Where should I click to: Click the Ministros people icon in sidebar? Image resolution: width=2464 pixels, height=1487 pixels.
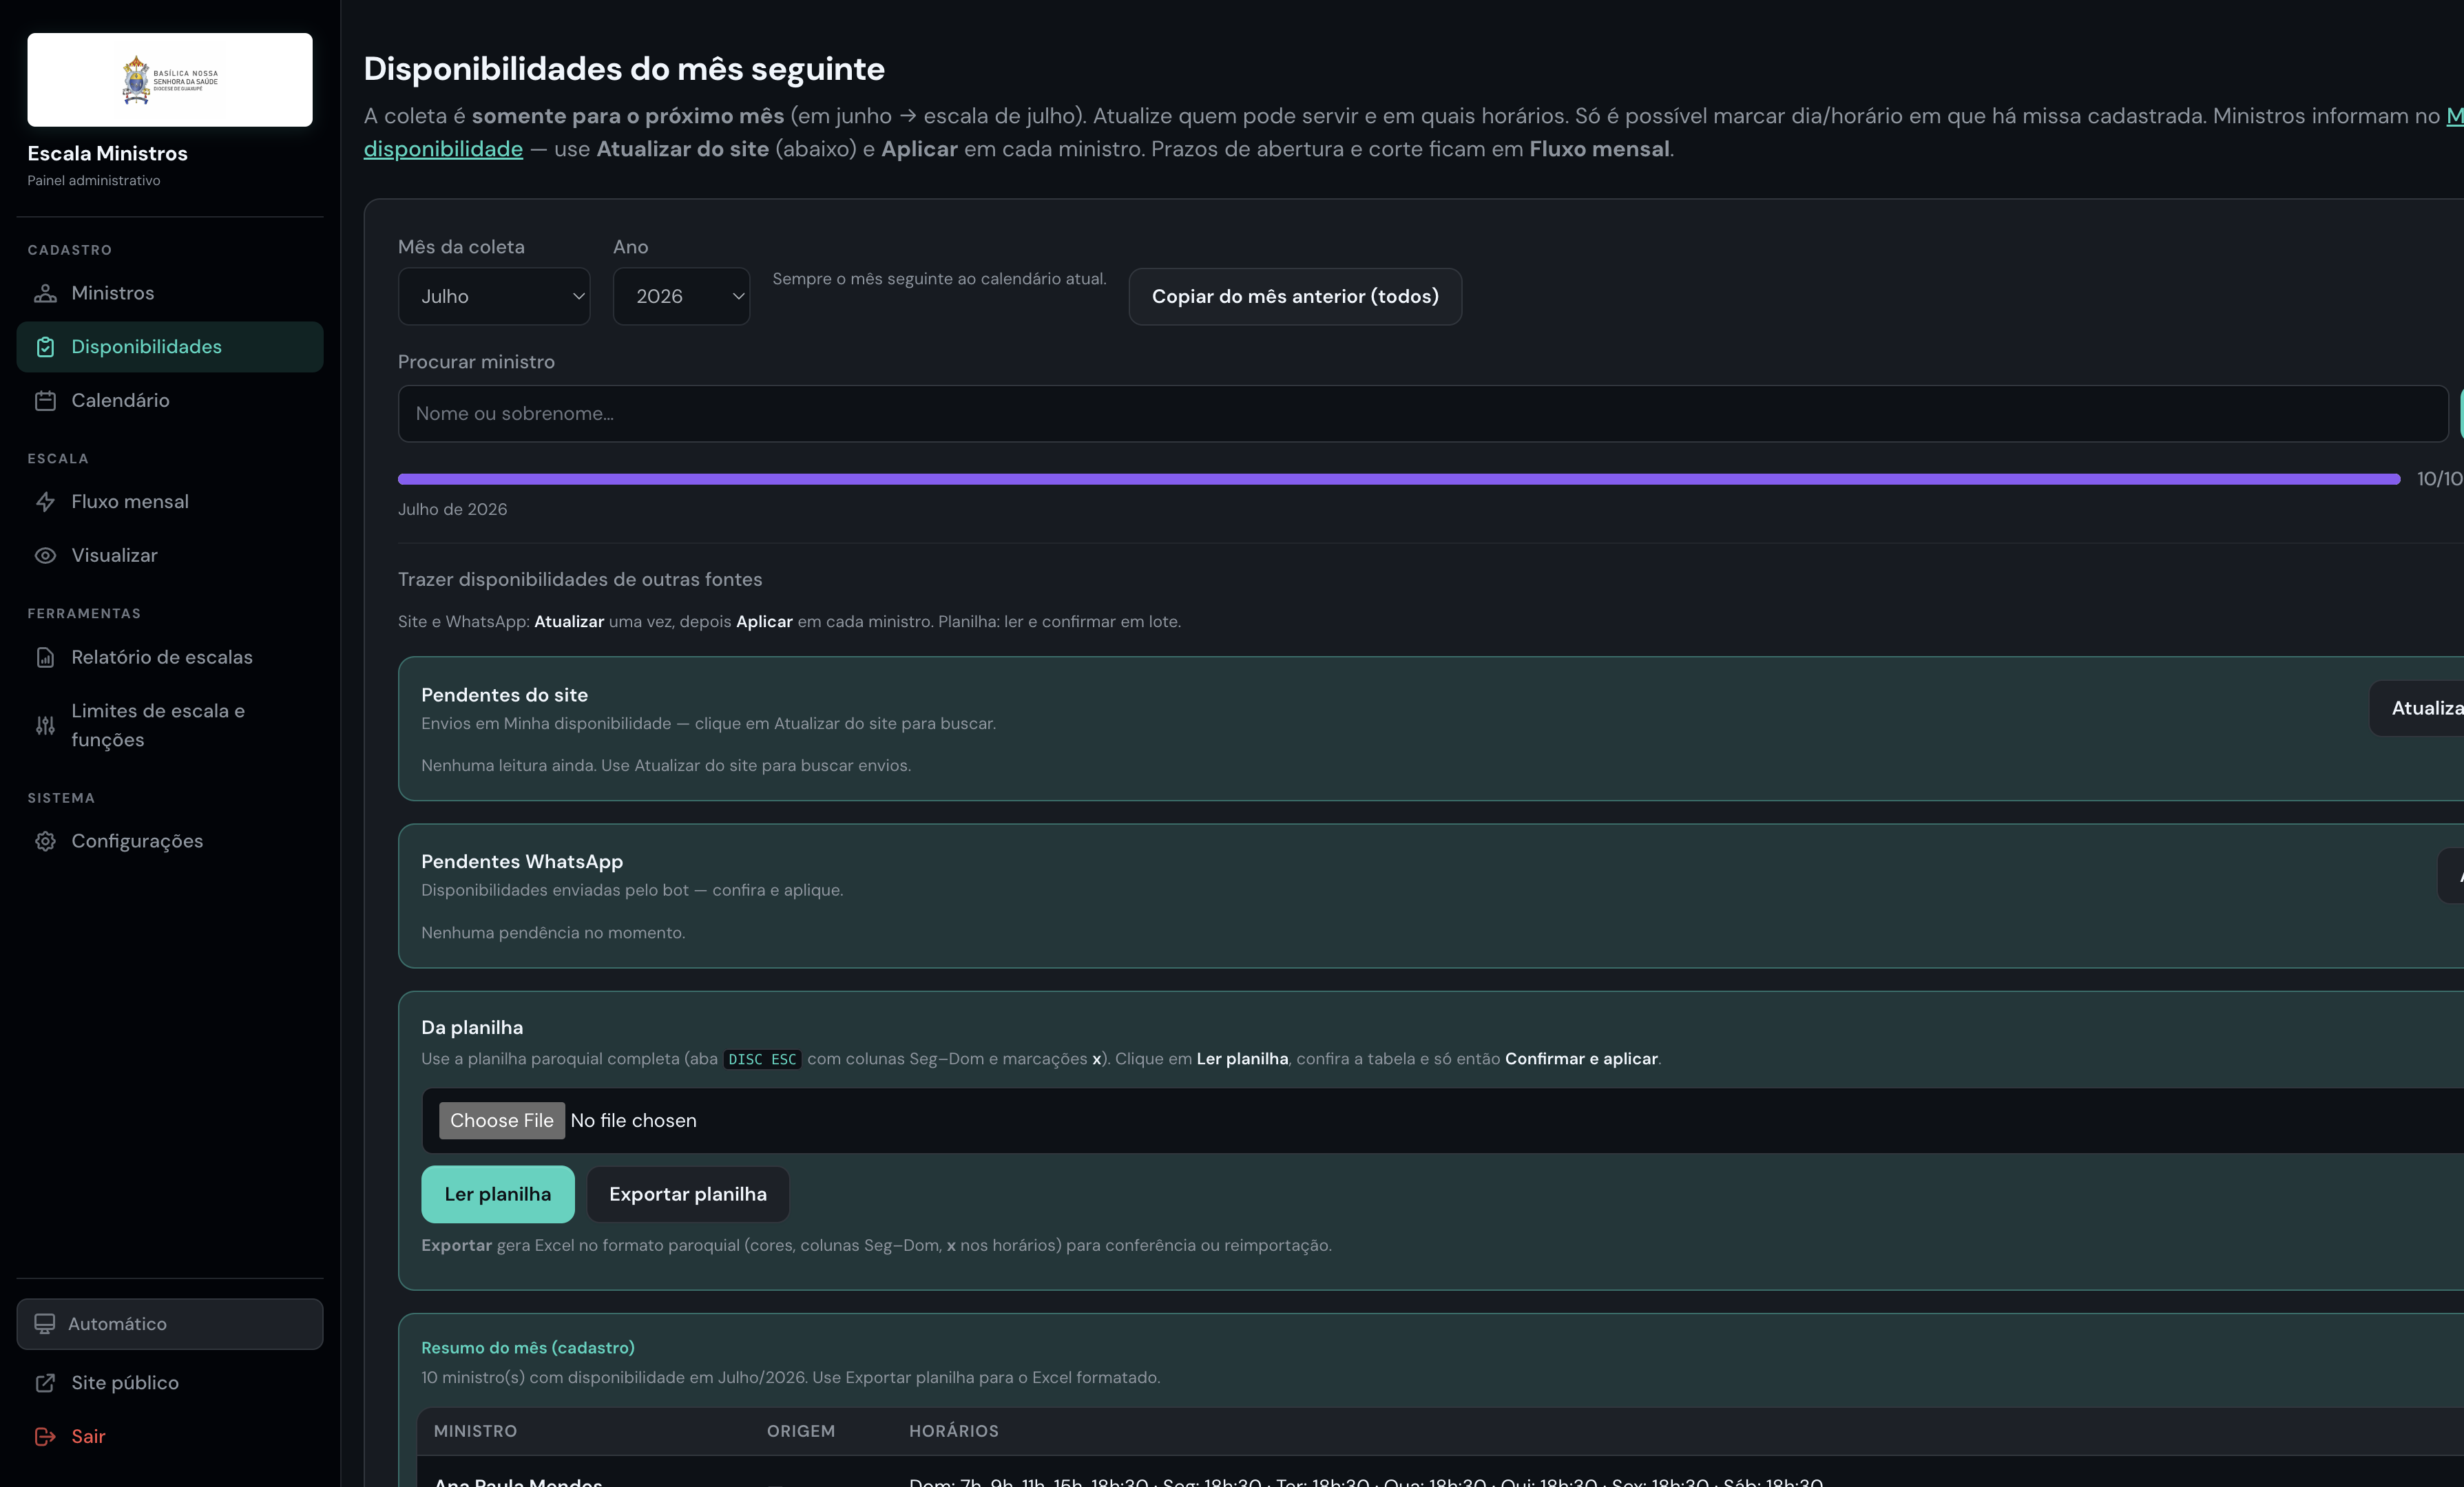click(x=45, y=293)
